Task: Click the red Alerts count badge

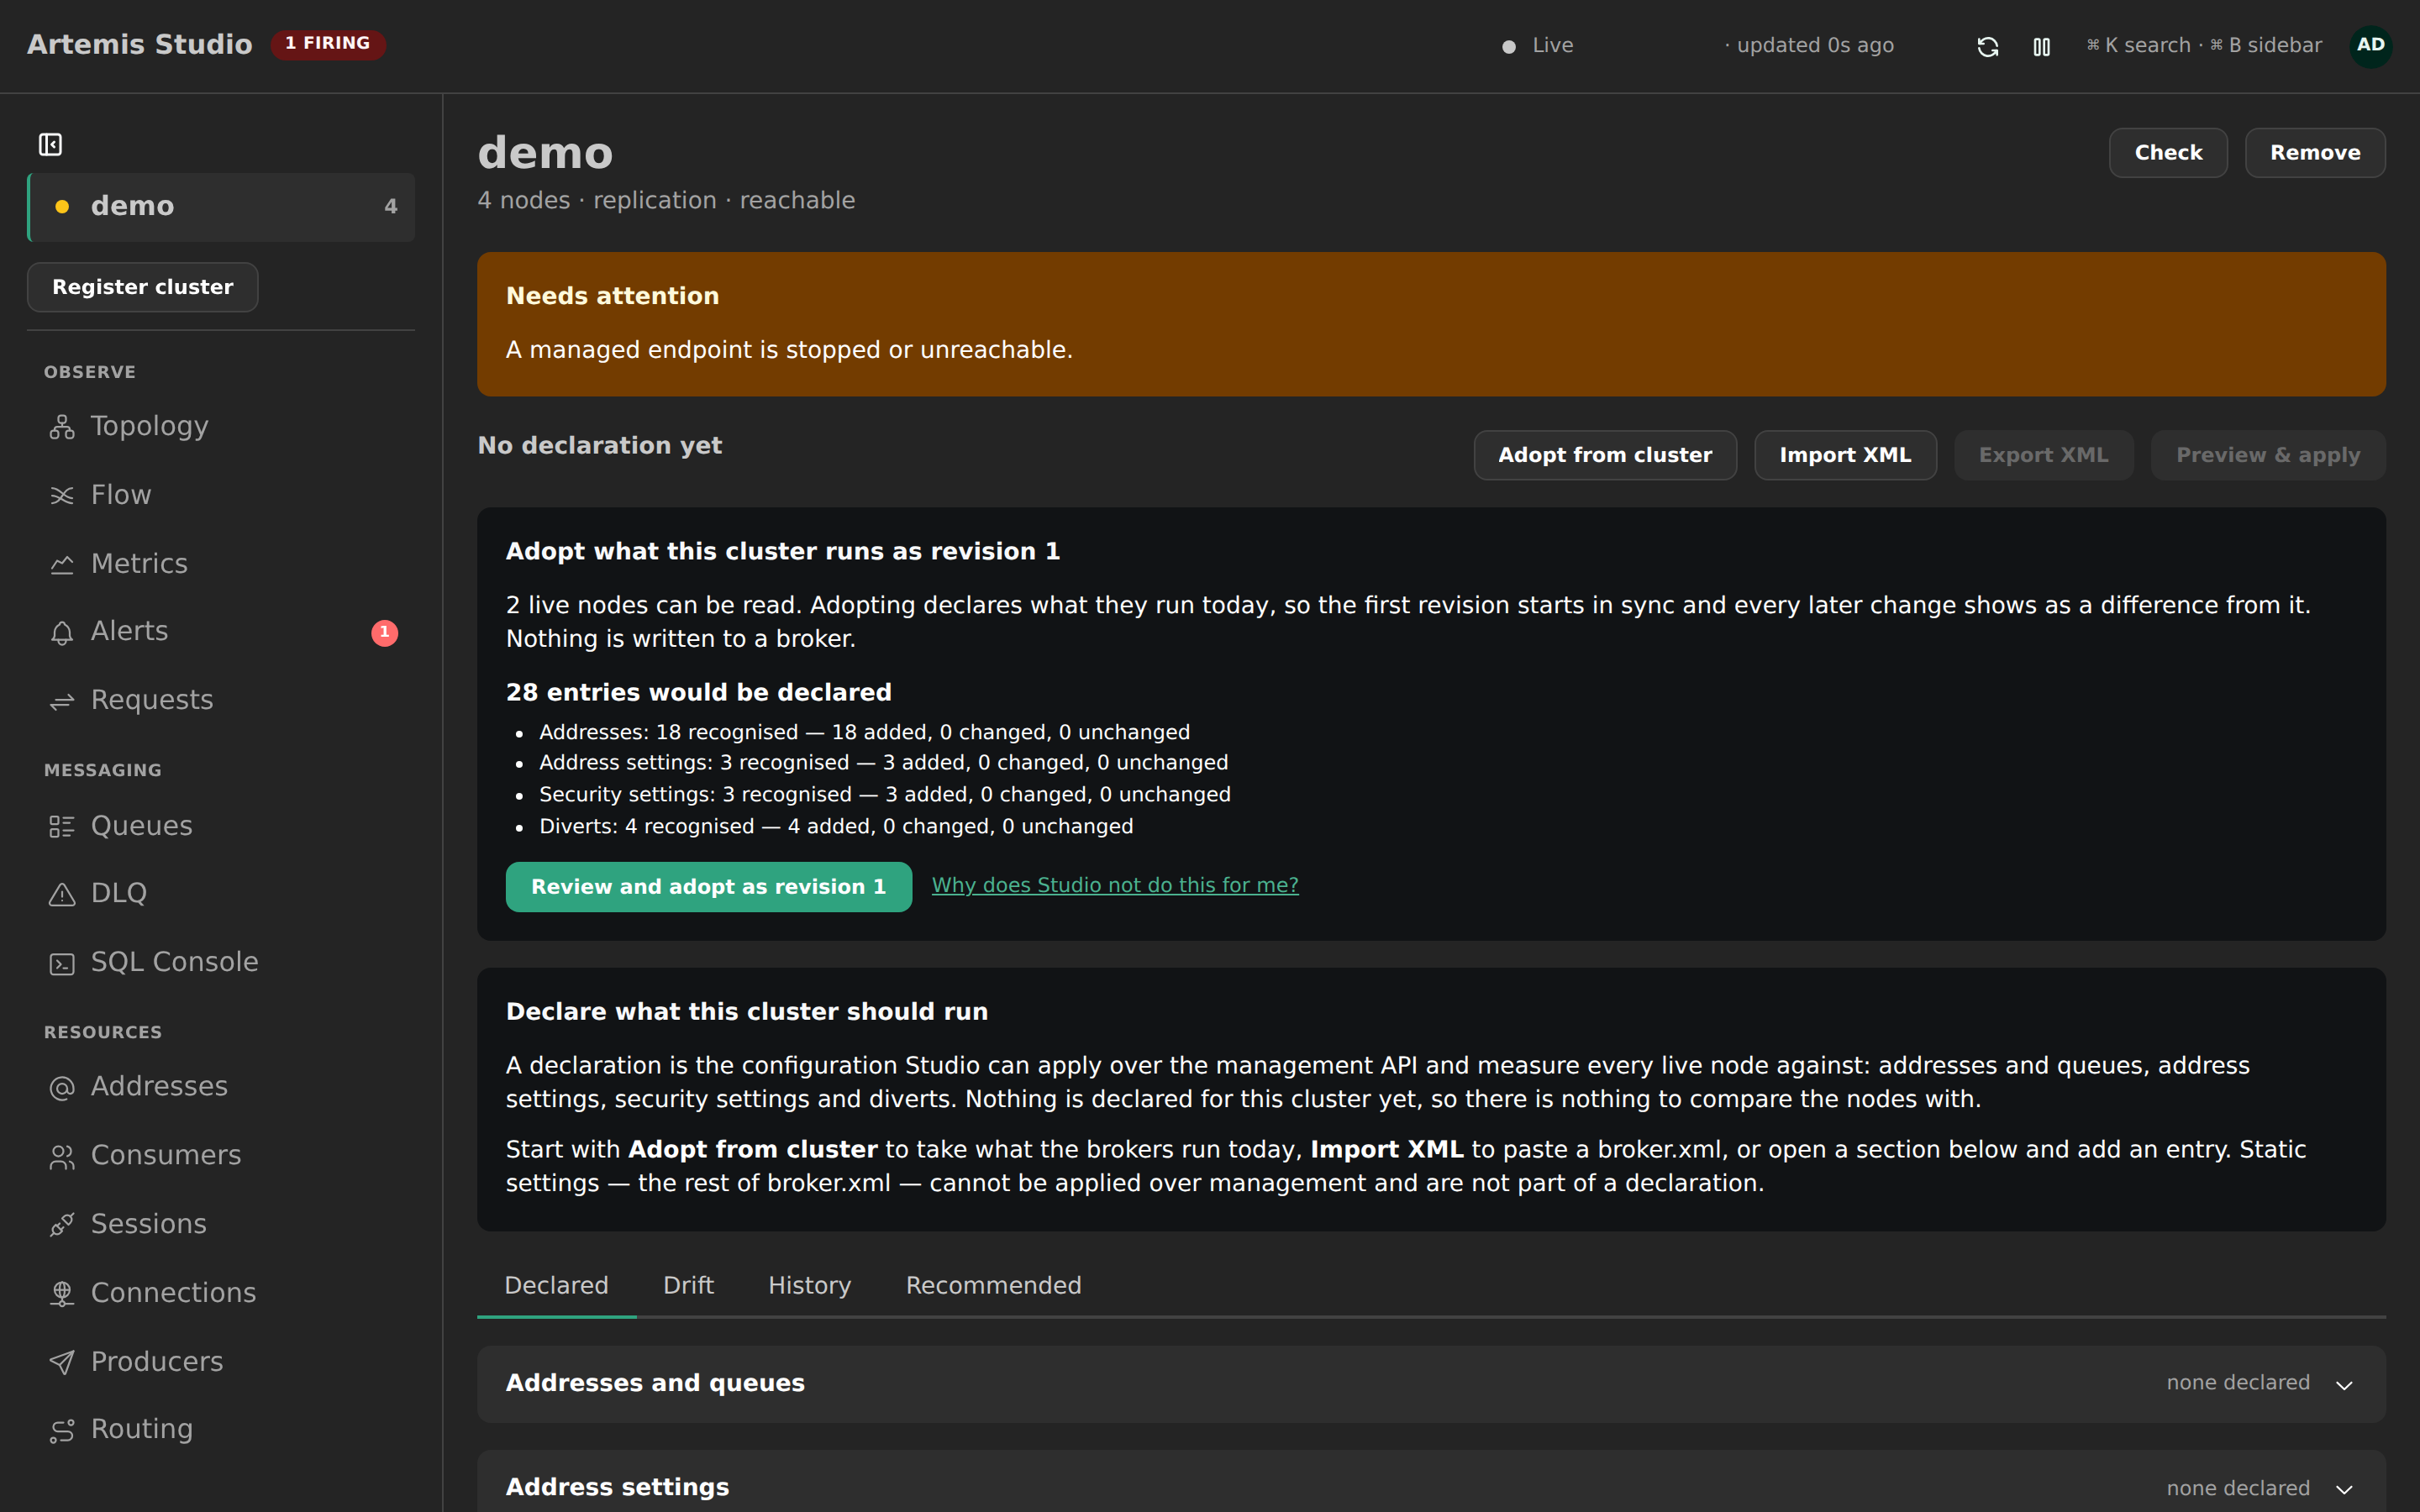Action: (384, 632)
